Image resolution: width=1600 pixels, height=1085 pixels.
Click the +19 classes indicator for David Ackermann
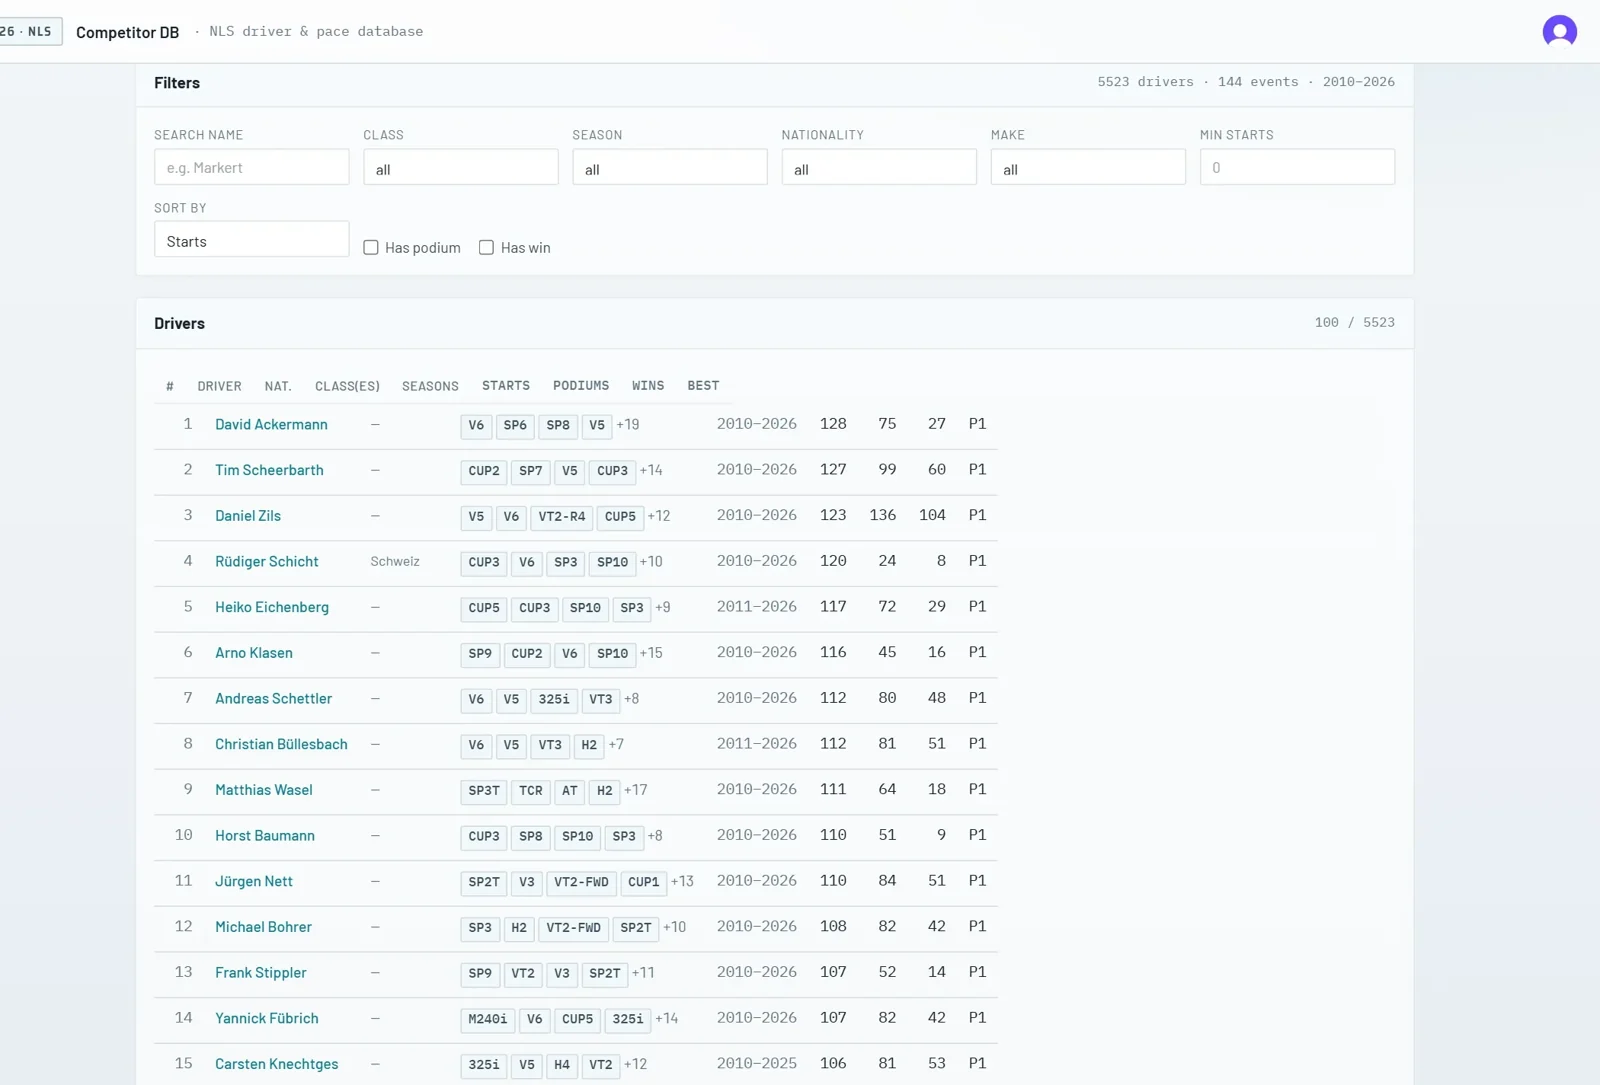pyautogui.click(x=628, y=424)
